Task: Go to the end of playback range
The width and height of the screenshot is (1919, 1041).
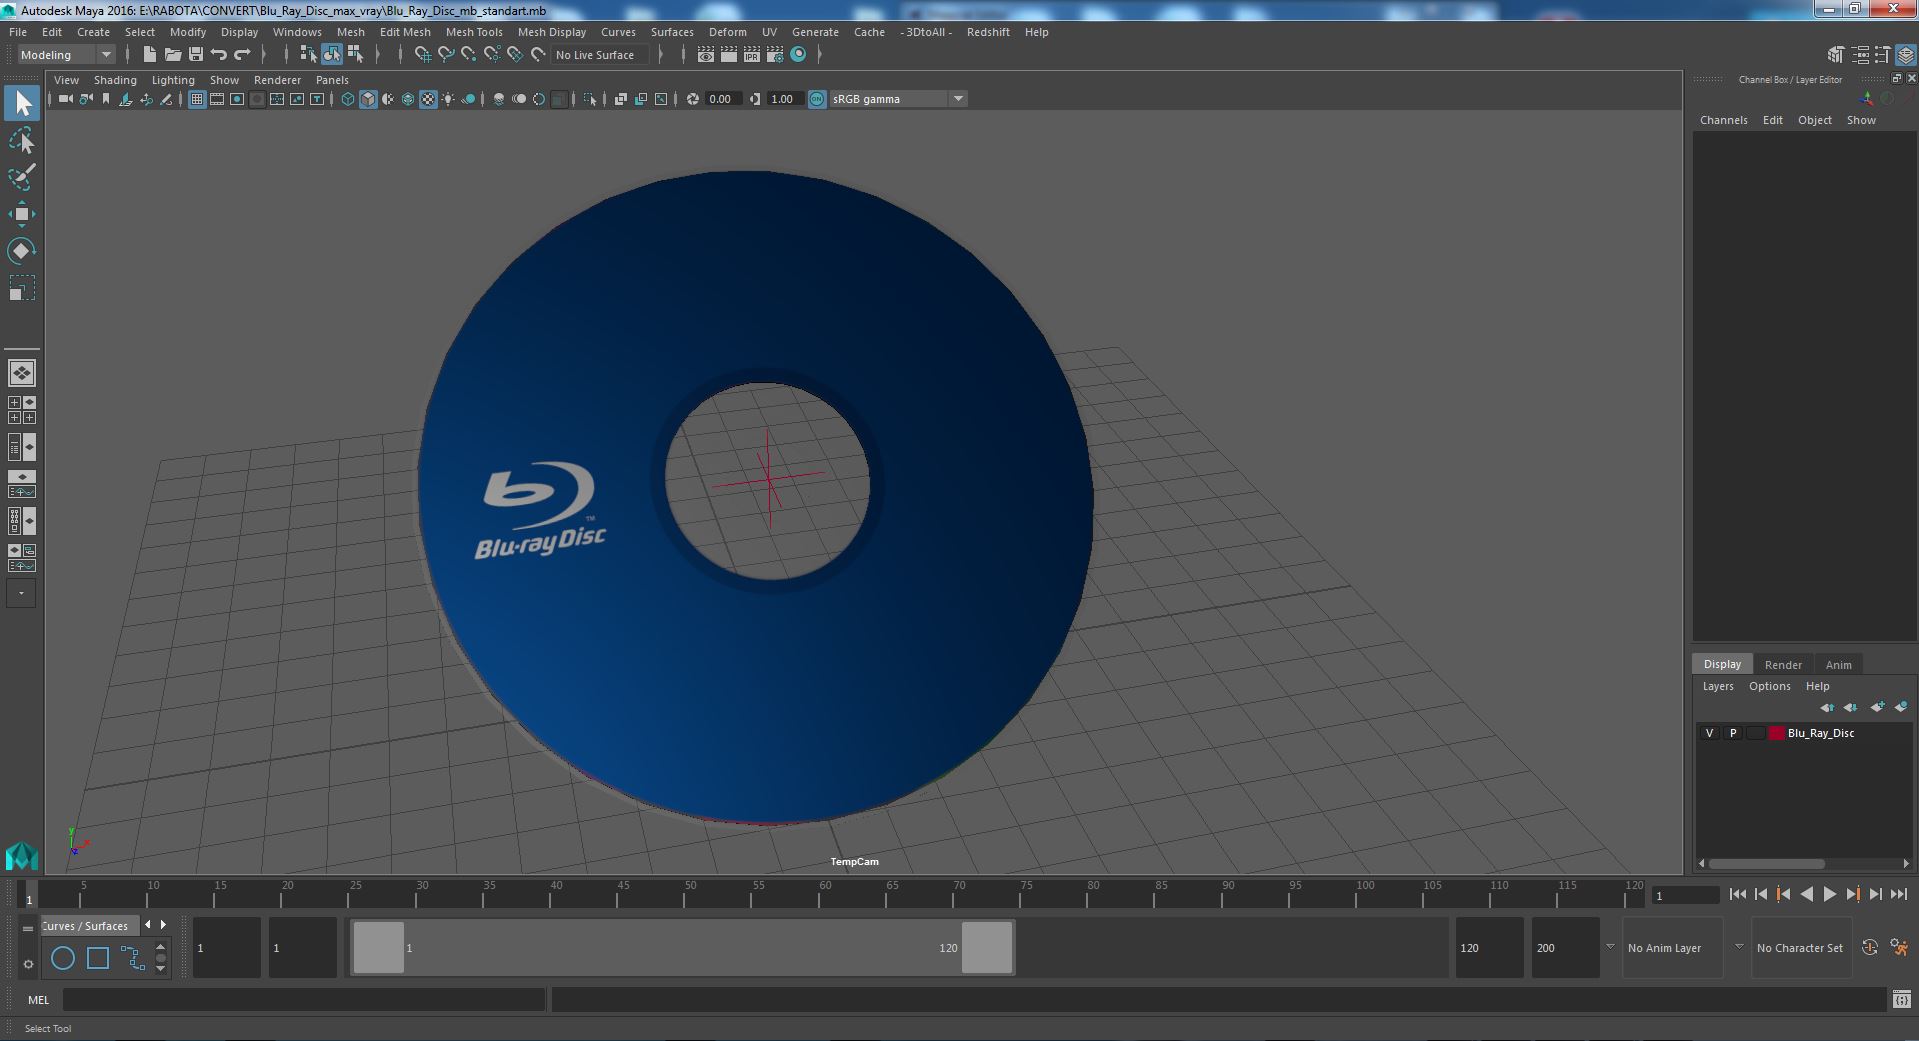Action: (1899, 895)
